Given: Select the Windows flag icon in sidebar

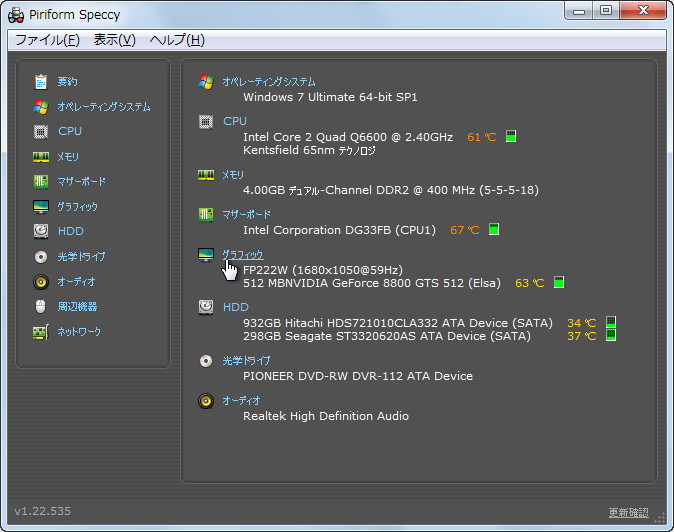Looking at the screenshot, I should click(41, 107).
